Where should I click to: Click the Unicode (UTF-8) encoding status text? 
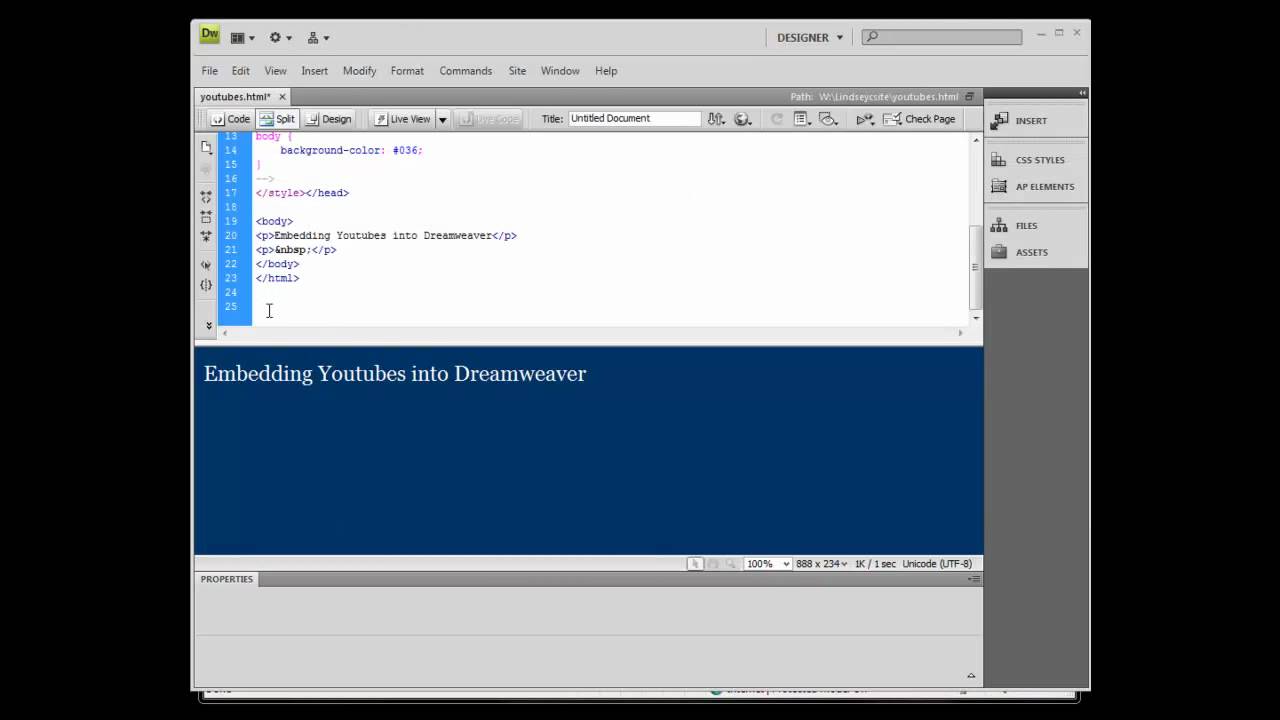click(937, 564)
